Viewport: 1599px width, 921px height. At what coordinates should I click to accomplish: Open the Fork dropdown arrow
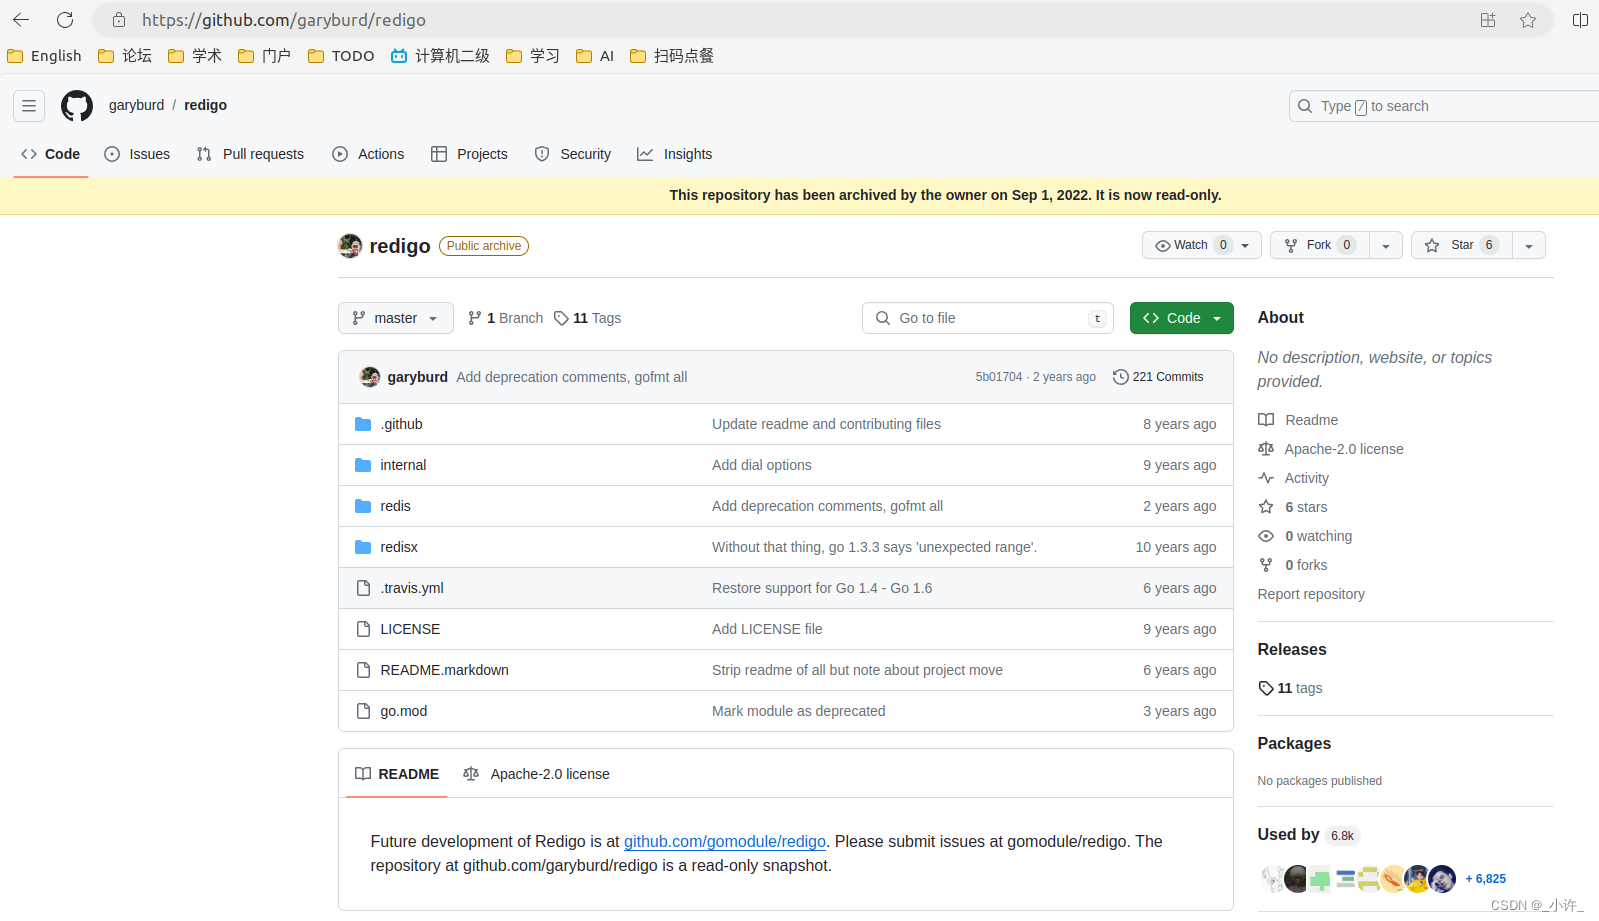click(1386, 245)
